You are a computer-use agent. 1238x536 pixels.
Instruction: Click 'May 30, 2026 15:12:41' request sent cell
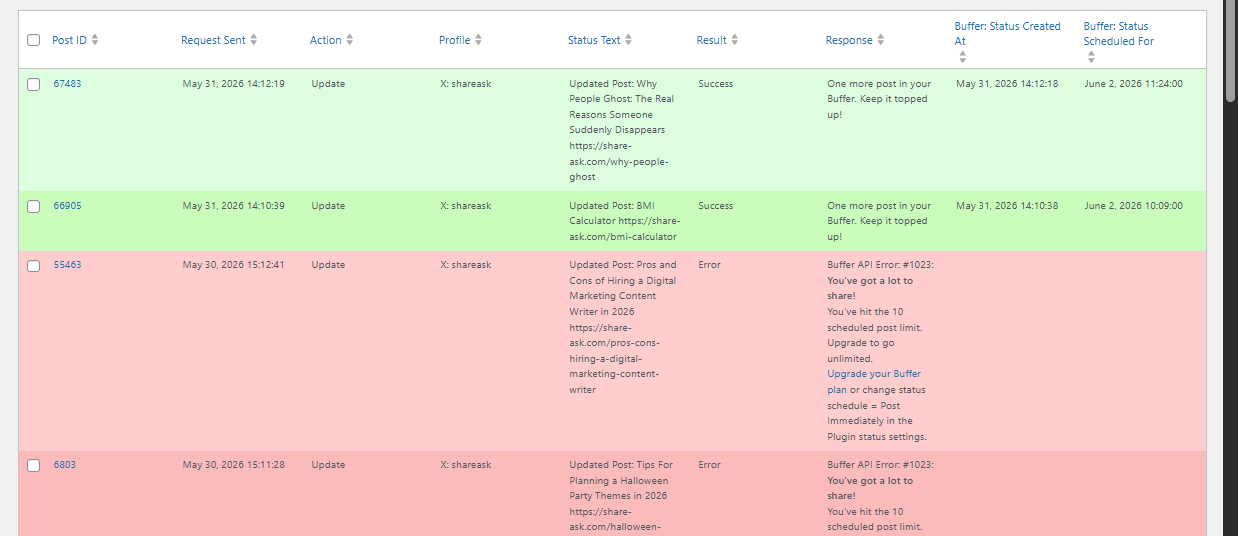click(x=233, y=265)
